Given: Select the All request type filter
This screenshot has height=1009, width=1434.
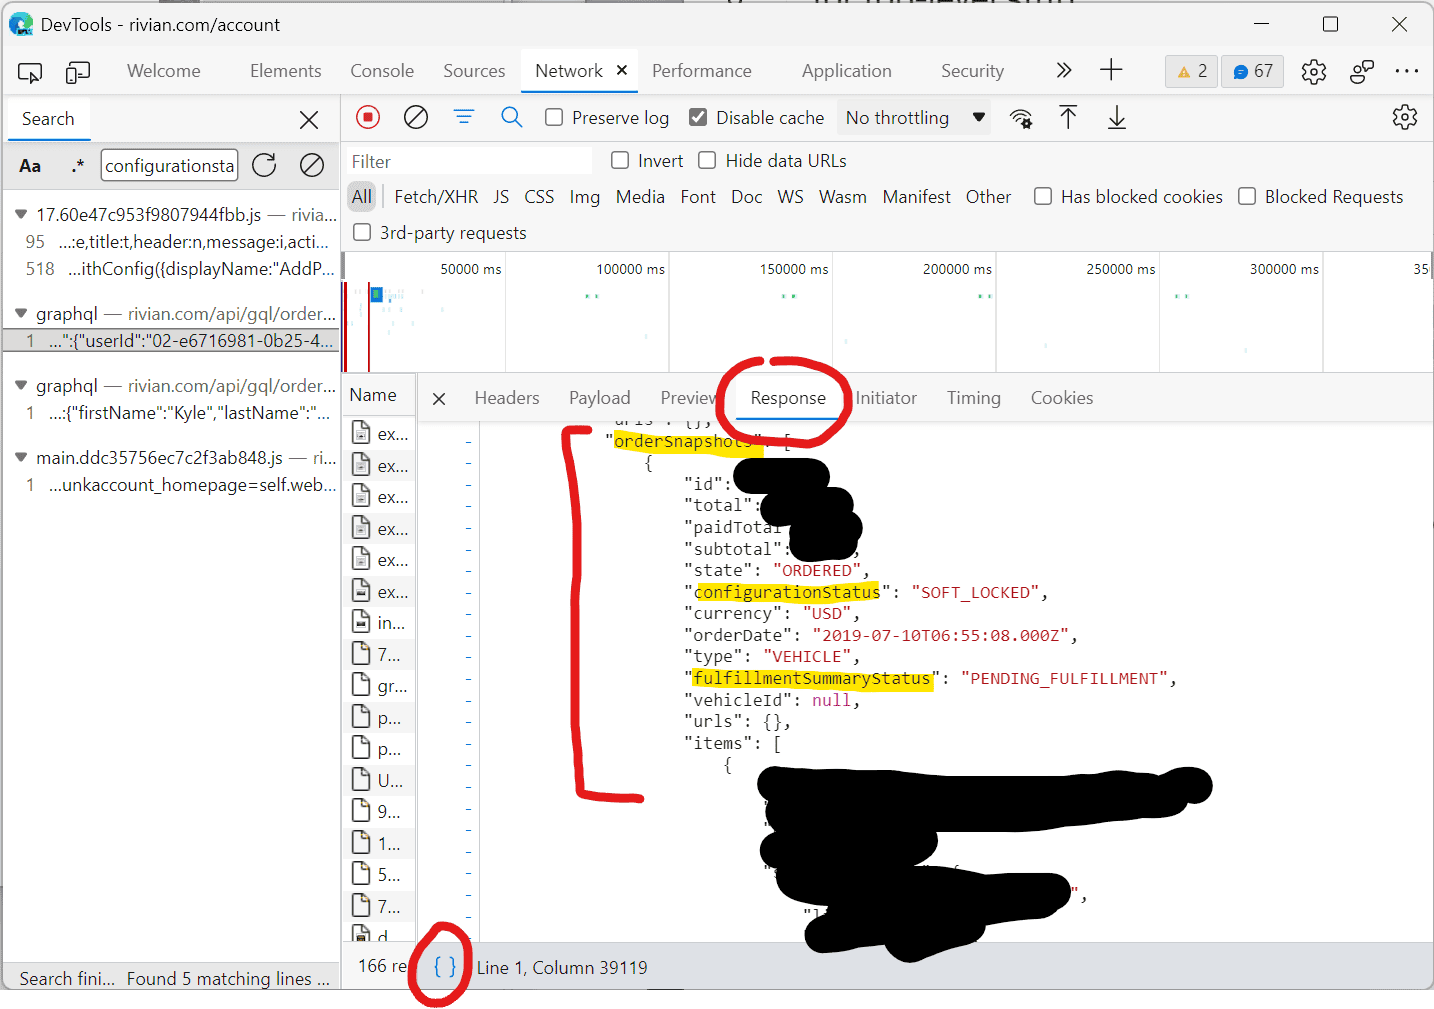Looking at the screenshot, I should [362, 197].
